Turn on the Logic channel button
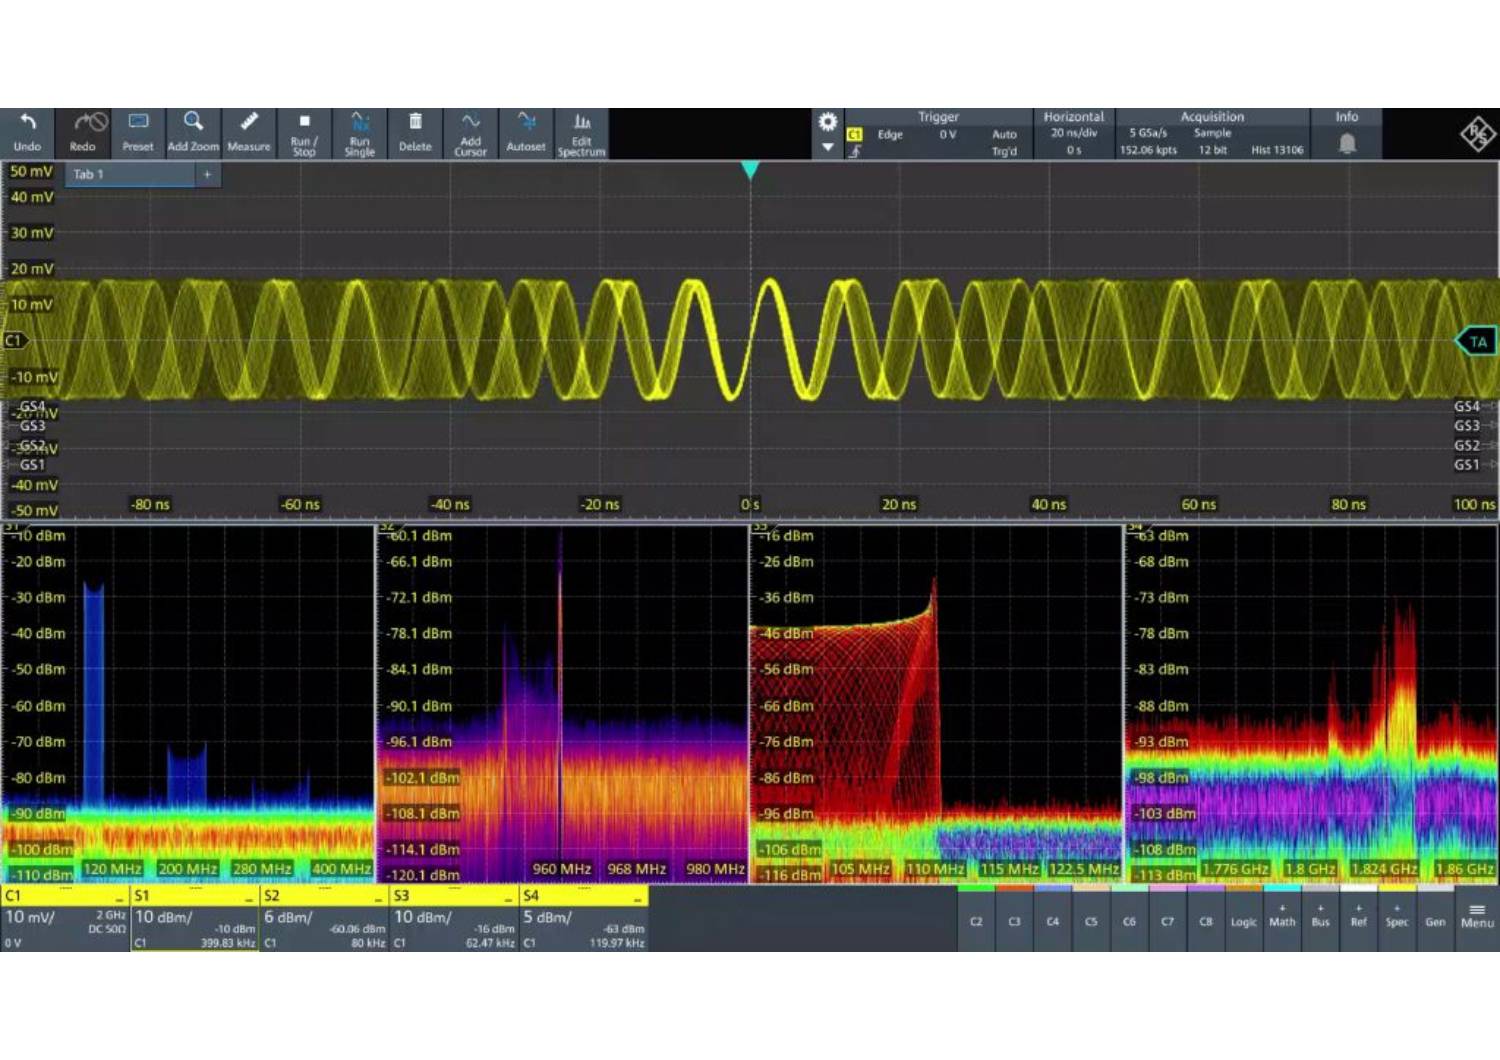This screenshot has height=1060, width=1500. point(1243,921)
